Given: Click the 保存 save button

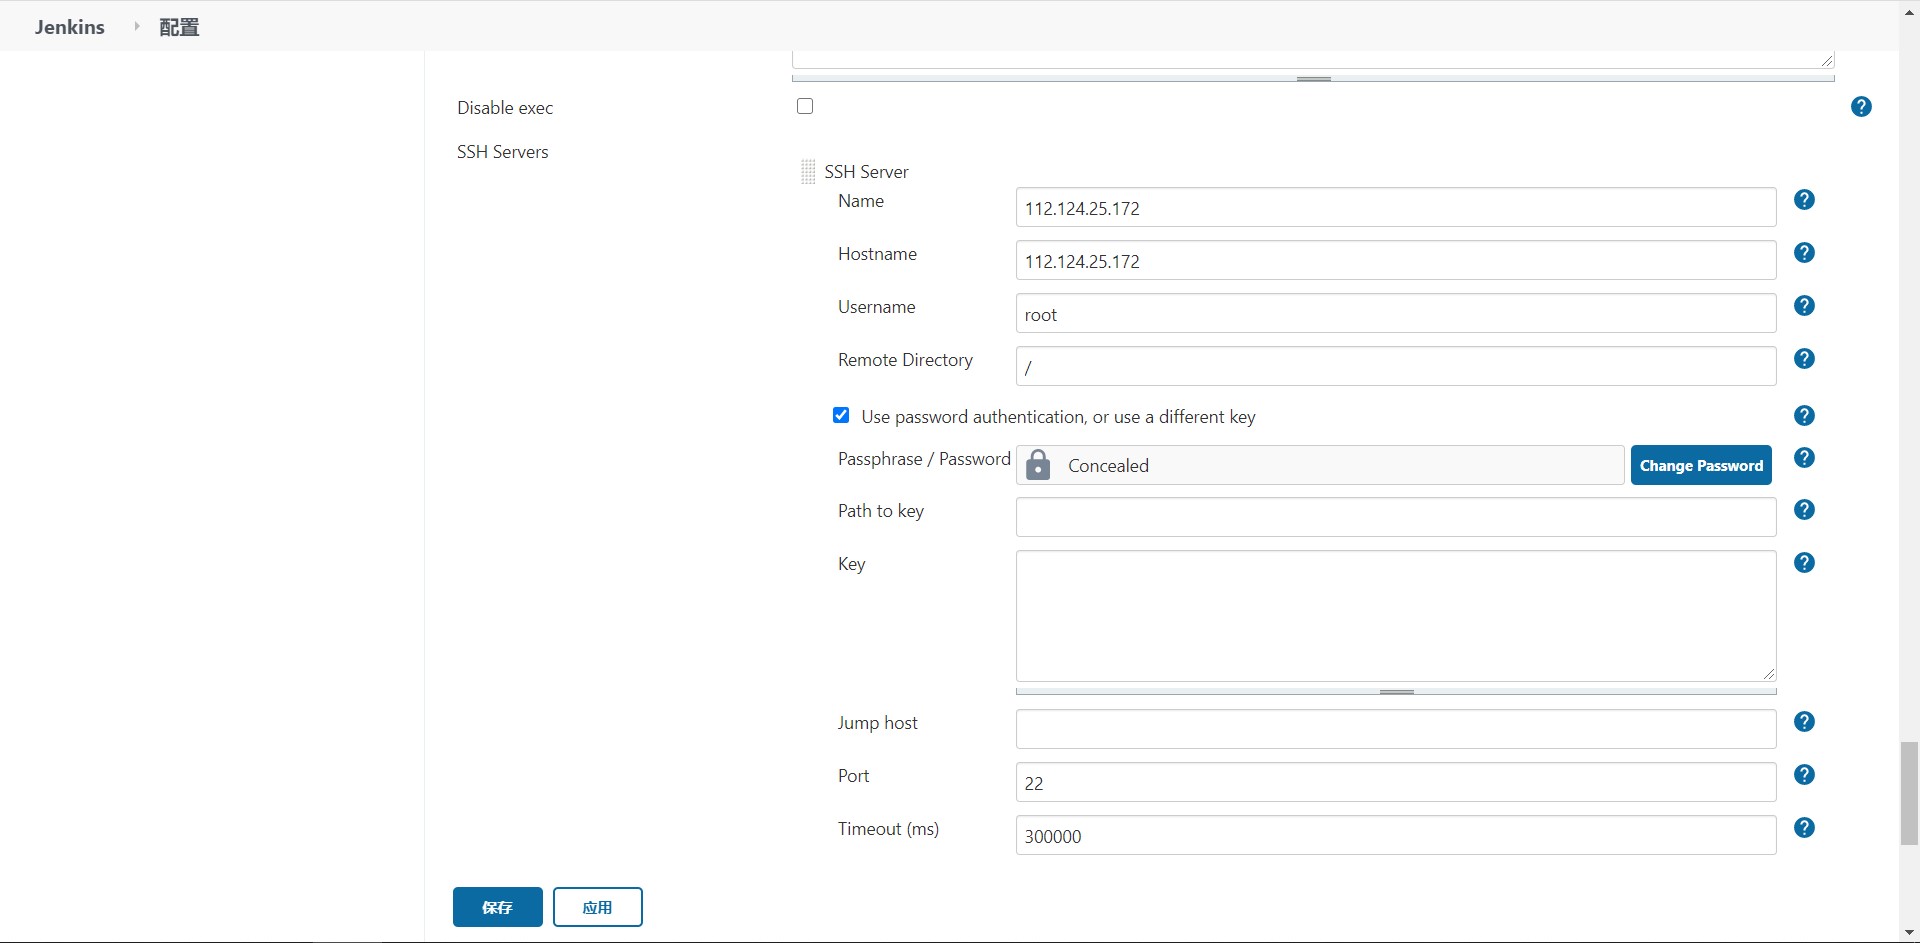Looking at the screenshot, I should click(x=497, y=907).
